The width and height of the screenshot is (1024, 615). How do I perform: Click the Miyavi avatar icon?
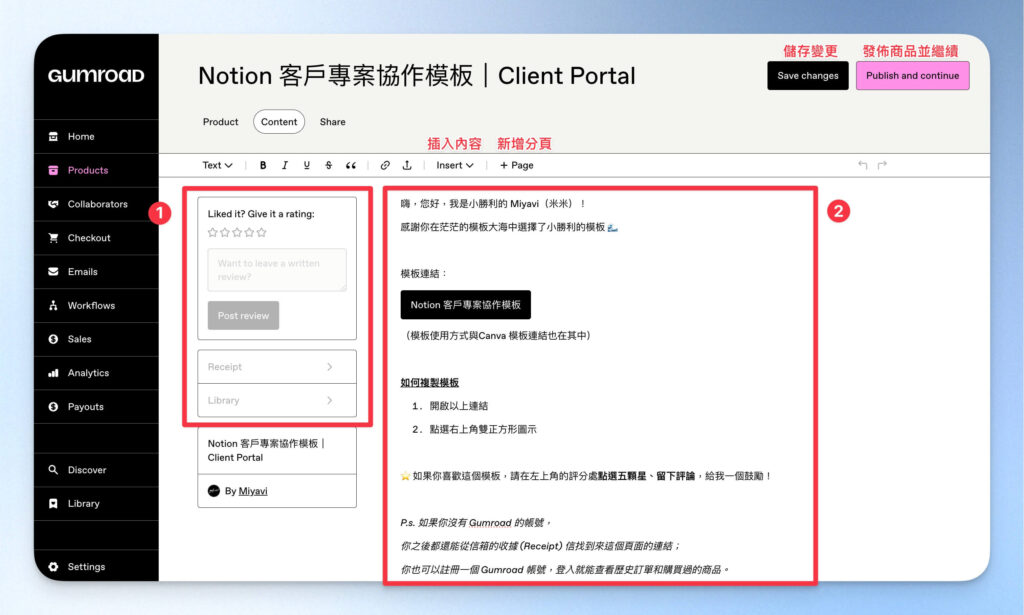pos(214,492)
